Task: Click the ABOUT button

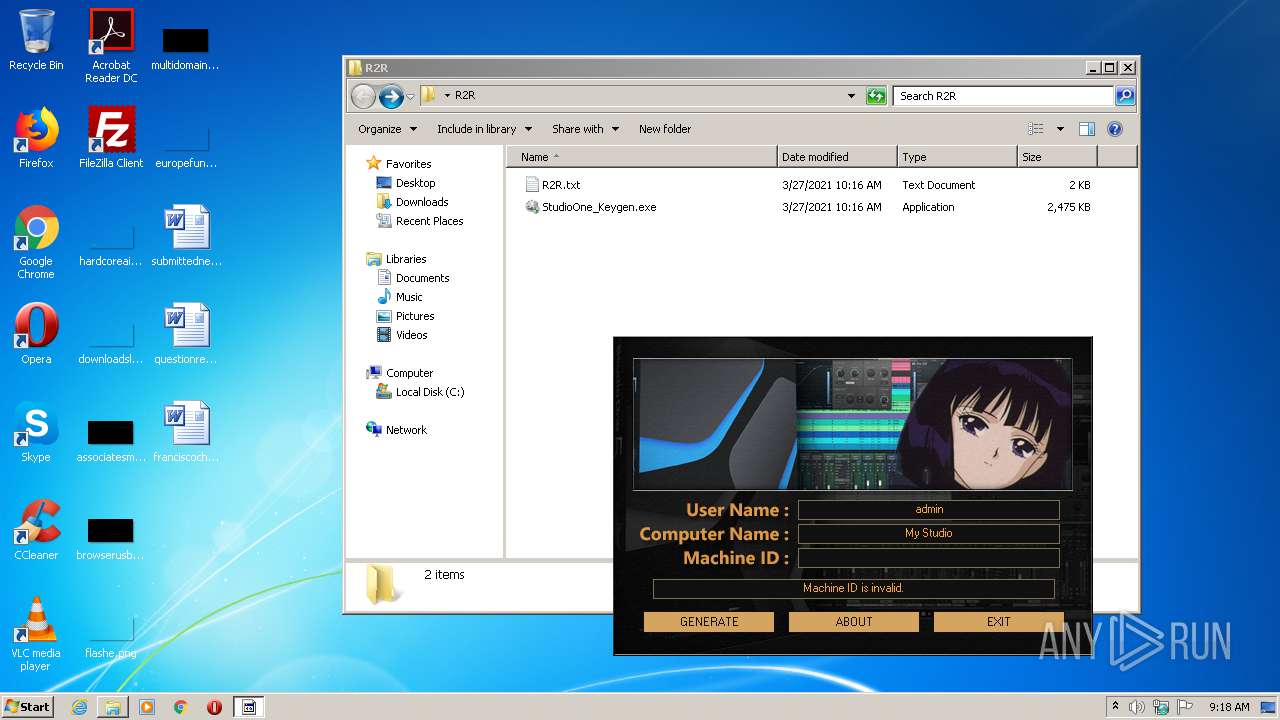Action: click(854, 622)
